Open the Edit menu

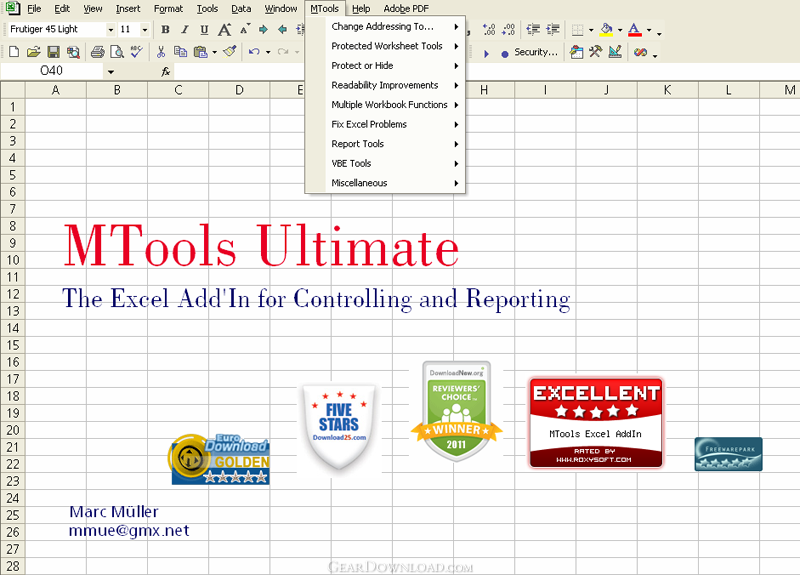pos(62,9)
